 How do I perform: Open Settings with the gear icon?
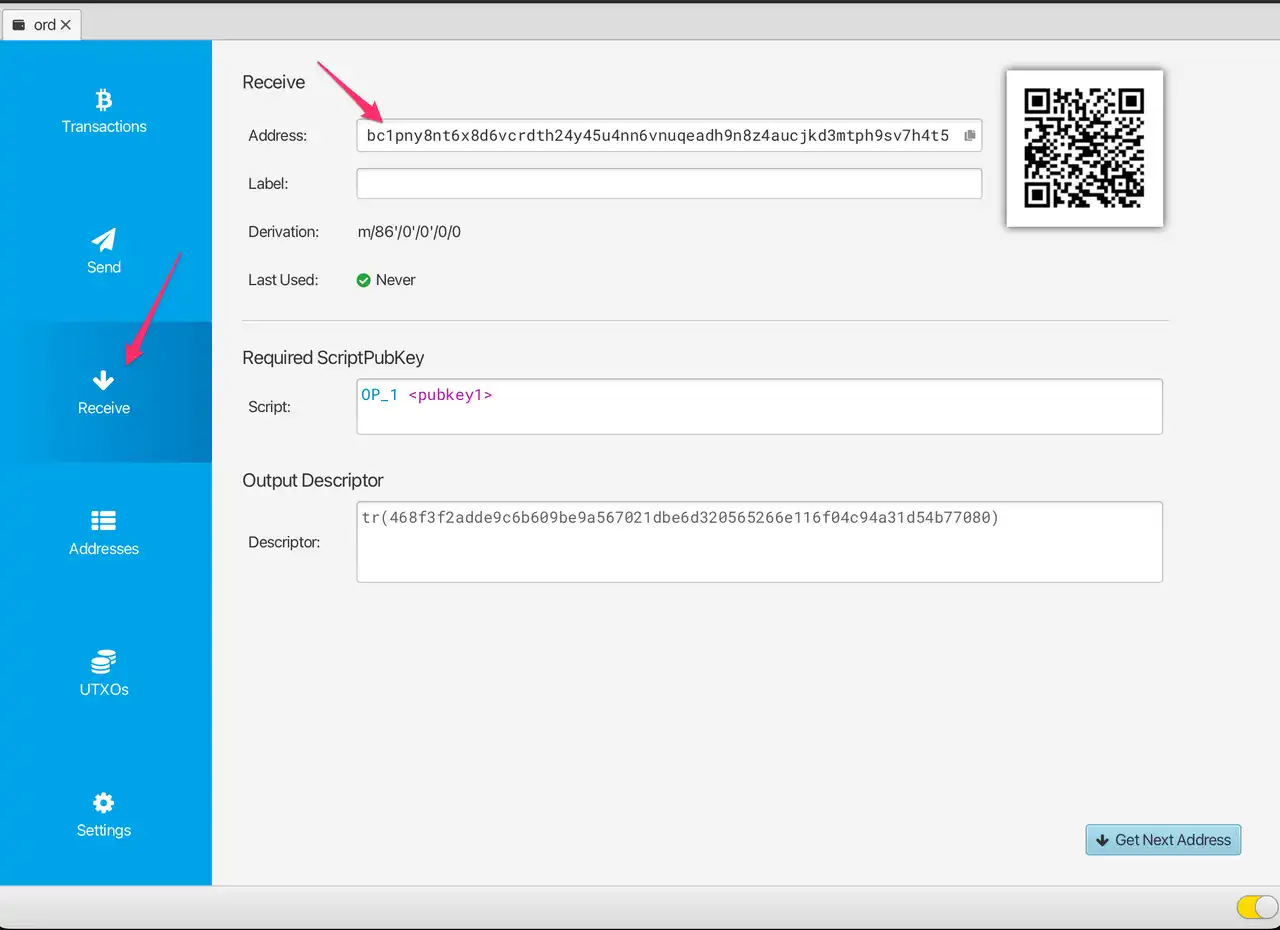pyautogui.click(x=104, y=803)
